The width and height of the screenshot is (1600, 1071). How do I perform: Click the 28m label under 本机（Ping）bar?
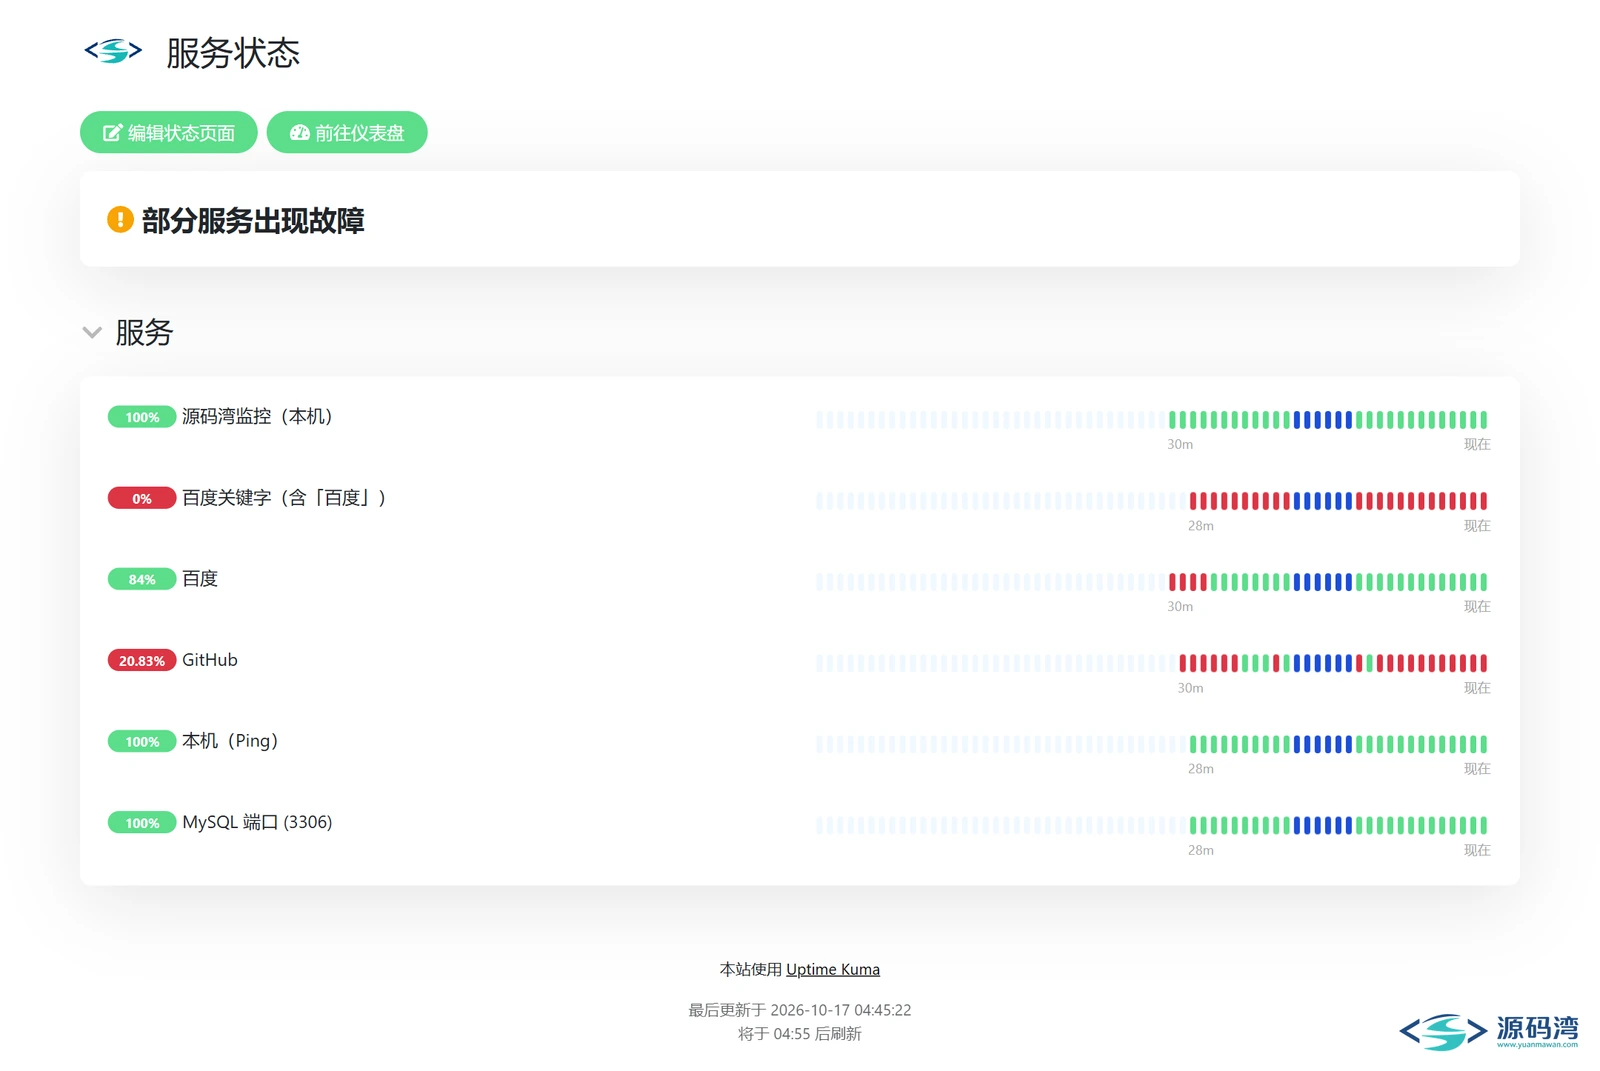(1201, 769)
